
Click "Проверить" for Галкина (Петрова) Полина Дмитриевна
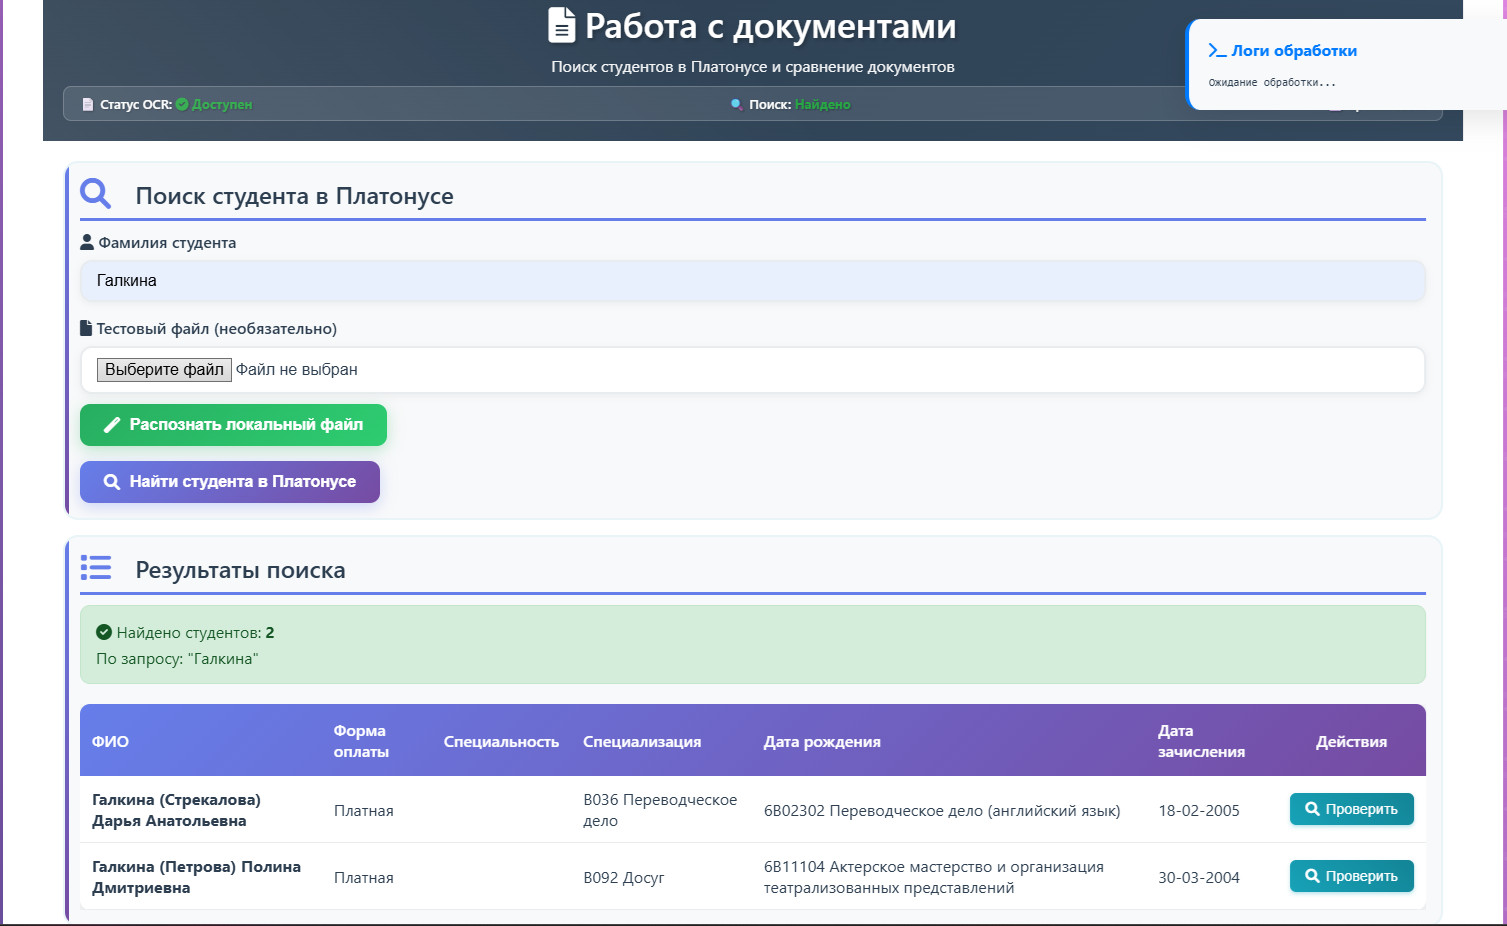point(1351,875)
